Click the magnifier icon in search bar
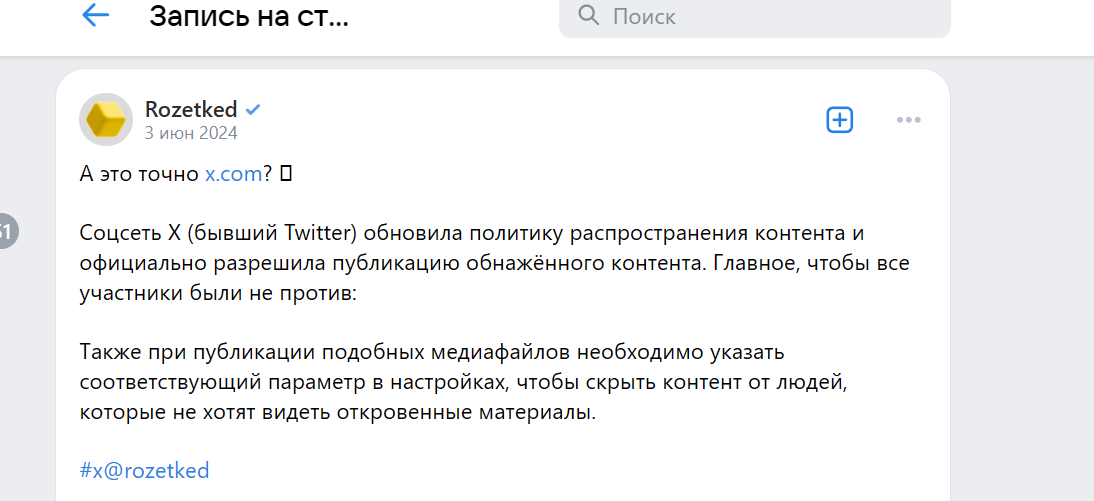The height and width of the screenshot is (501, 1094). (x=589, y=15)
